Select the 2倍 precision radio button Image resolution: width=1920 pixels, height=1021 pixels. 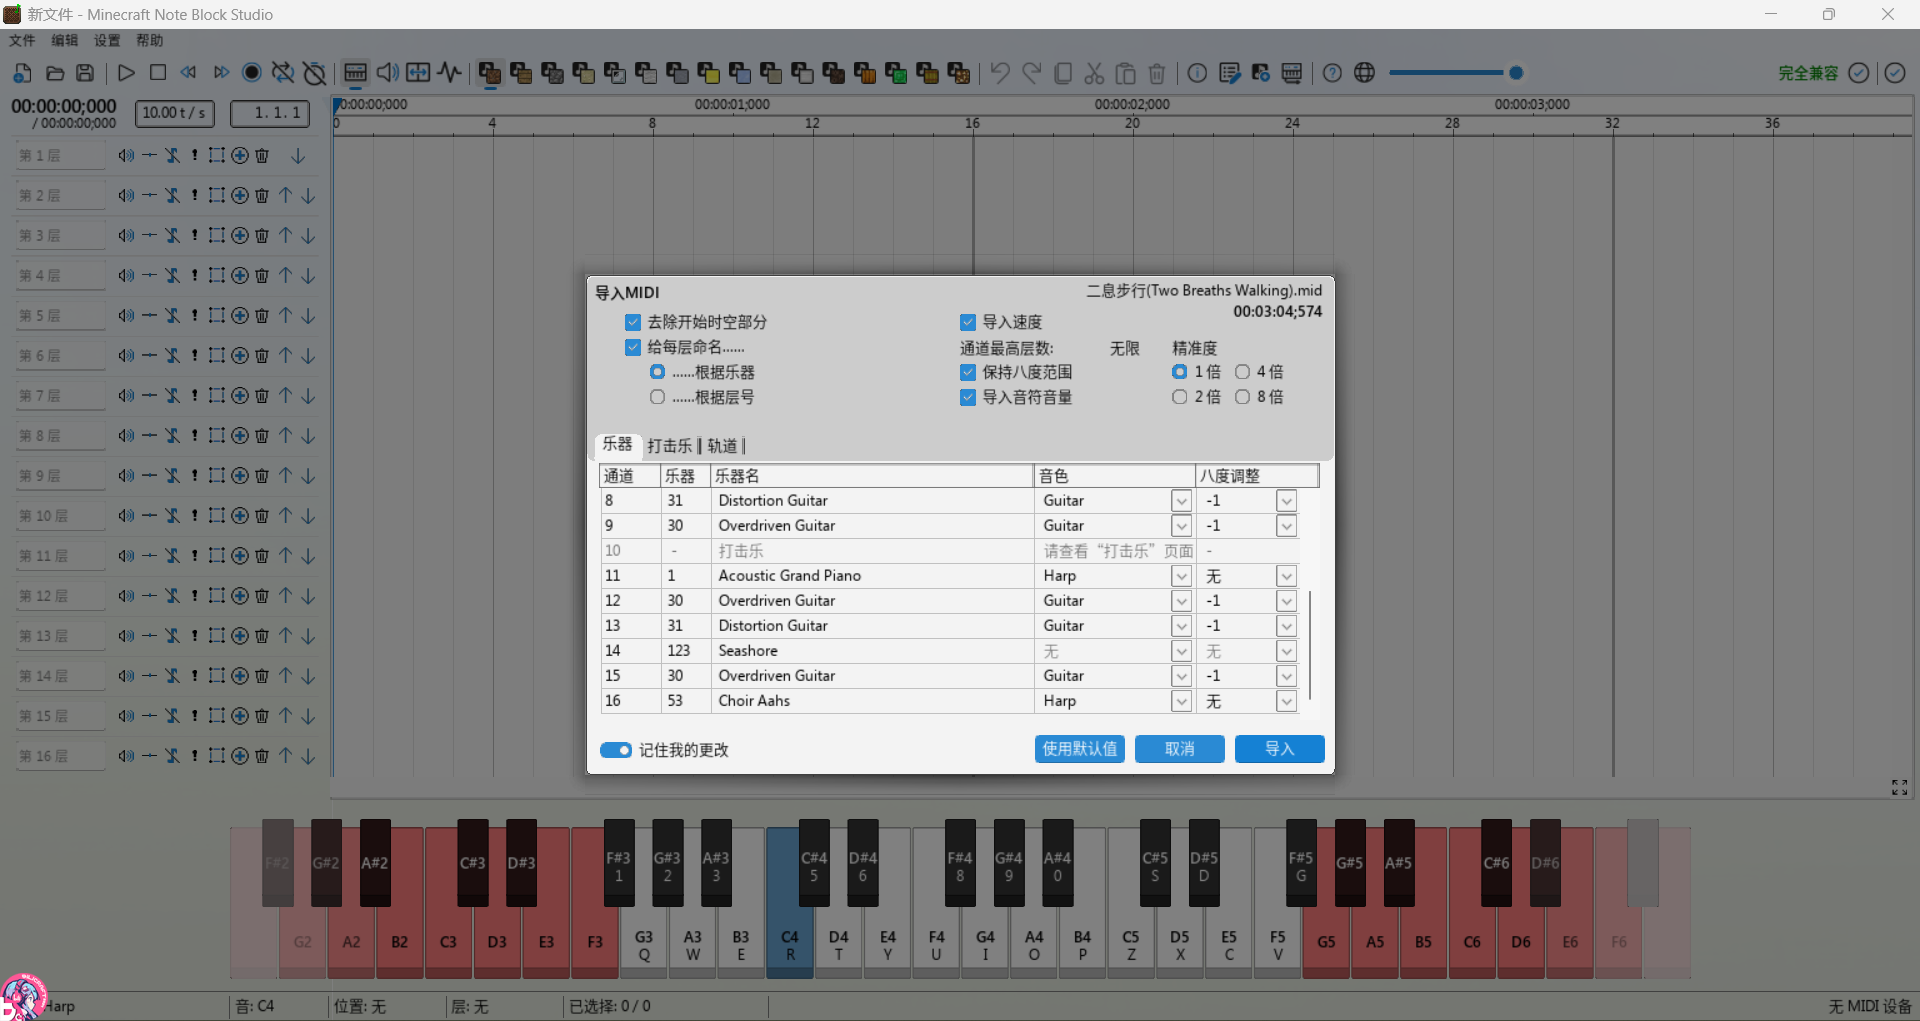tap(1180, 397)
